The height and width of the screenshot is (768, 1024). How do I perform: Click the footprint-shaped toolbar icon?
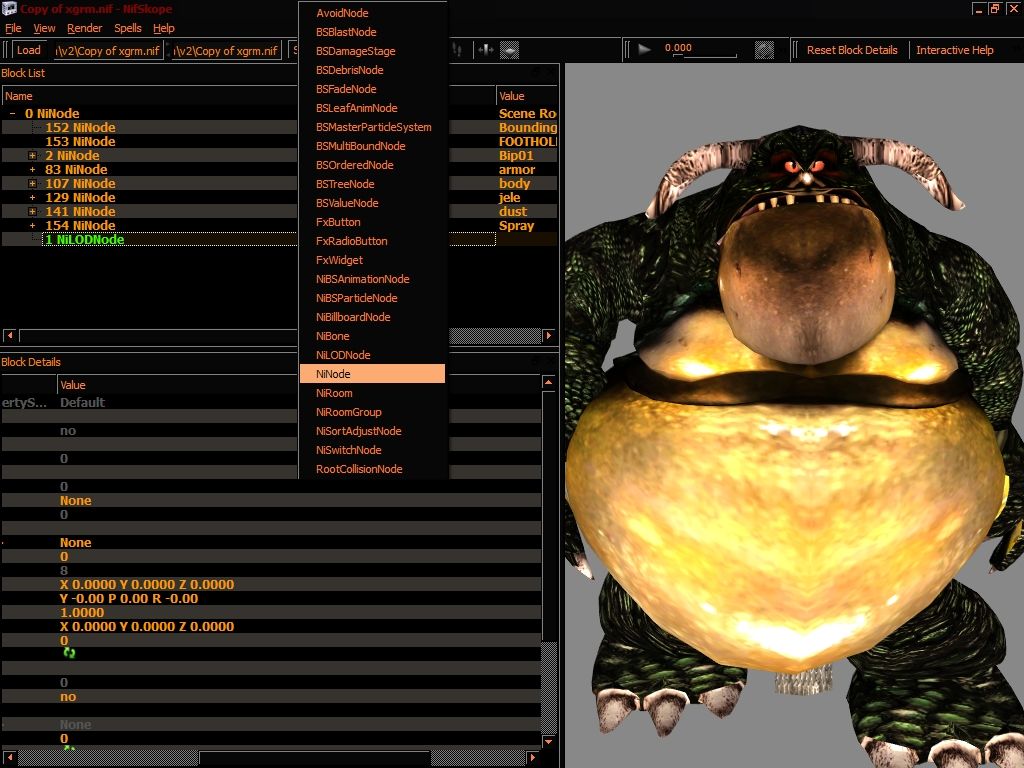tap(457, 50)
